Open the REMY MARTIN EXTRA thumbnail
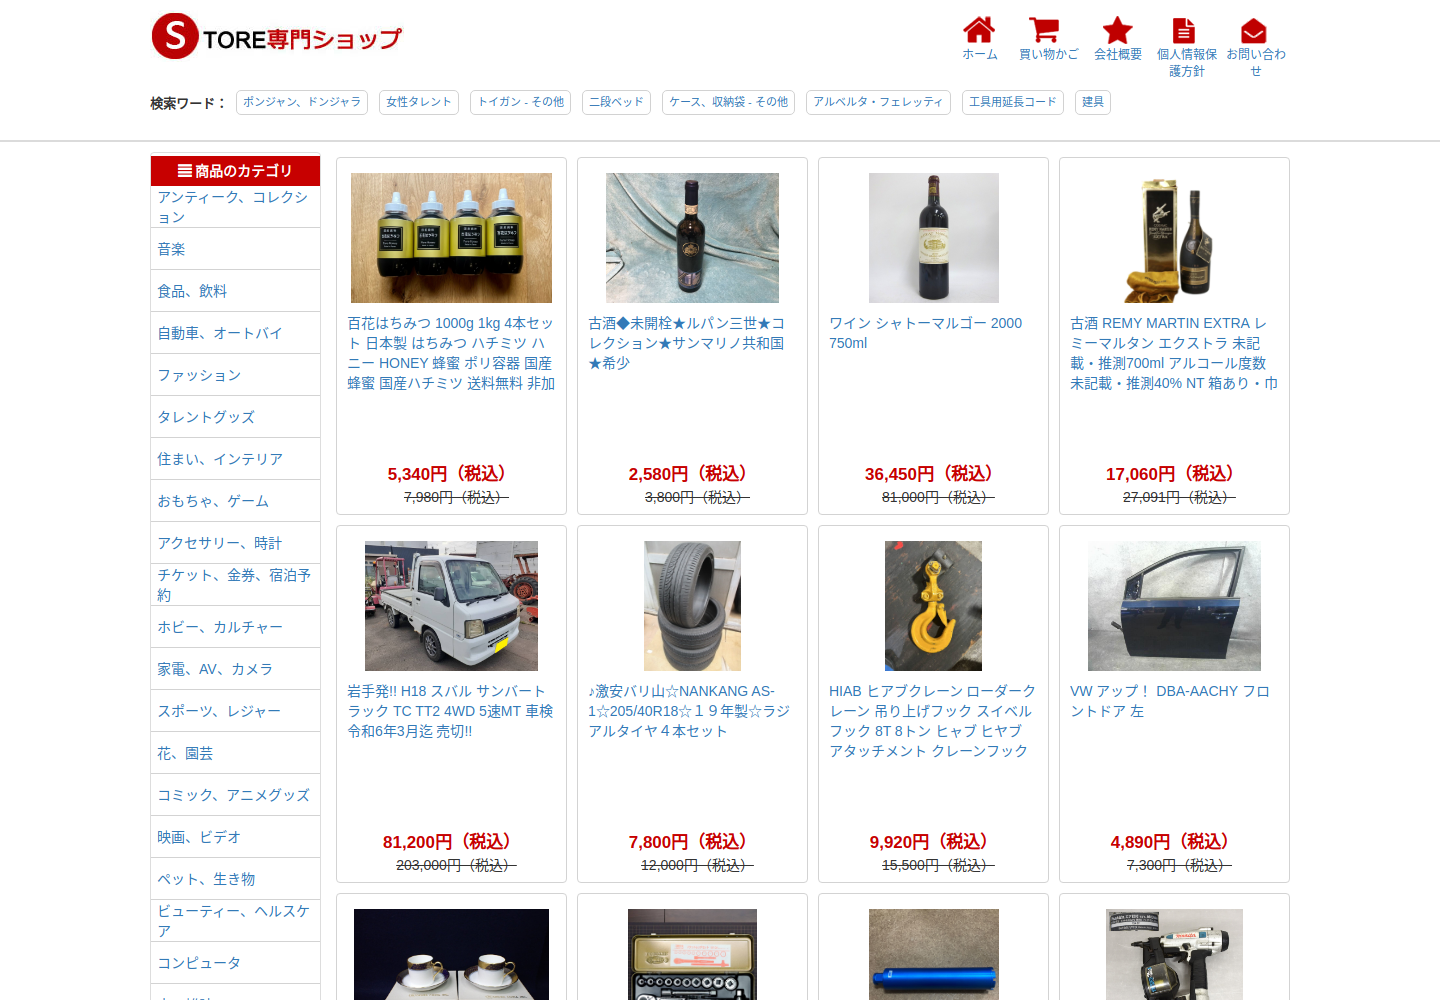Viewport: 1440px width, 1000px height. pos(1174,238)
